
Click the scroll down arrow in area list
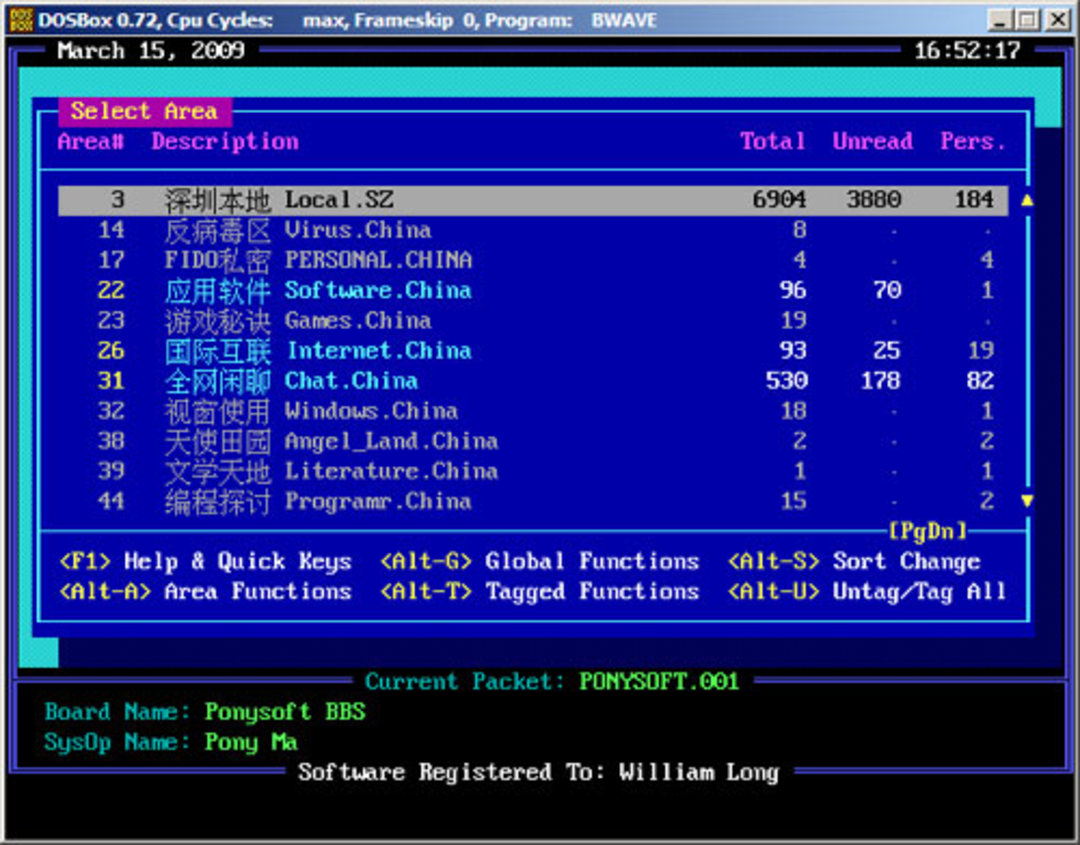pos(1026,501)
